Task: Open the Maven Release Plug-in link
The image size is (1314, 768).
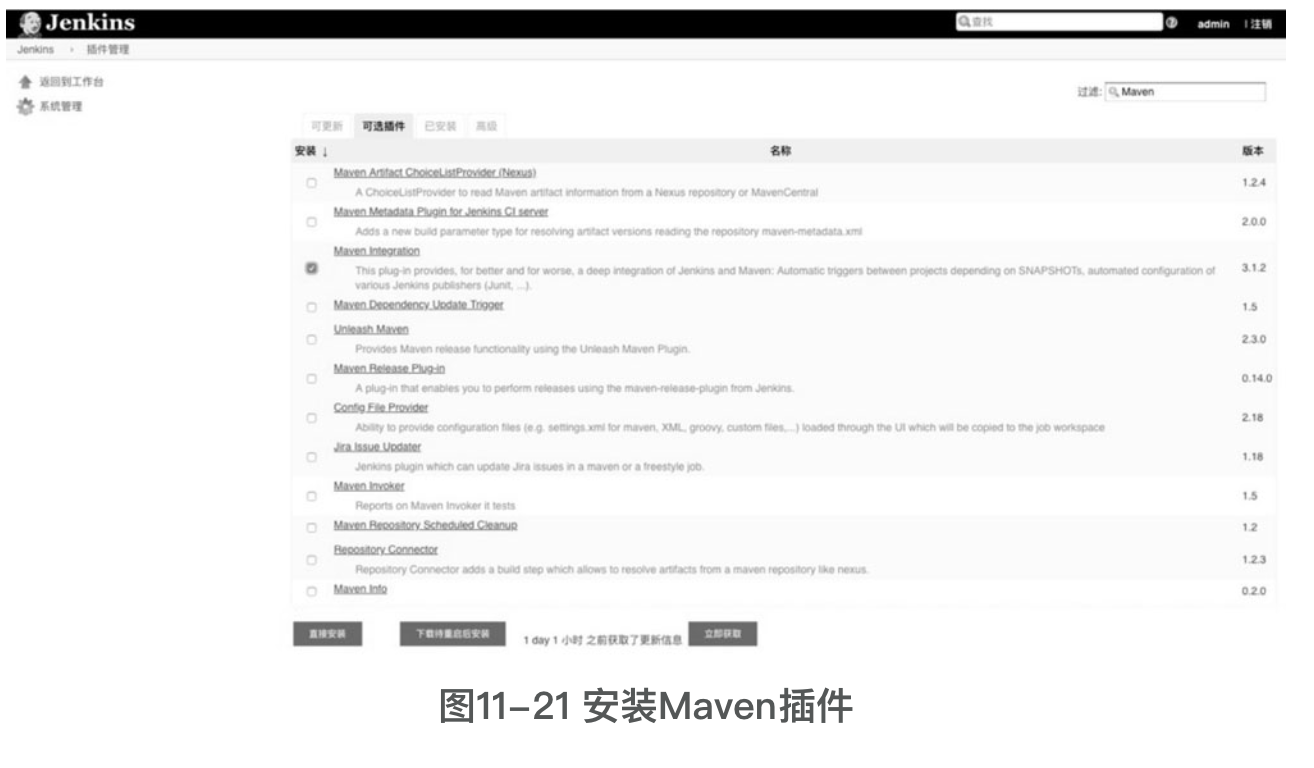Action: coord(389,368)
